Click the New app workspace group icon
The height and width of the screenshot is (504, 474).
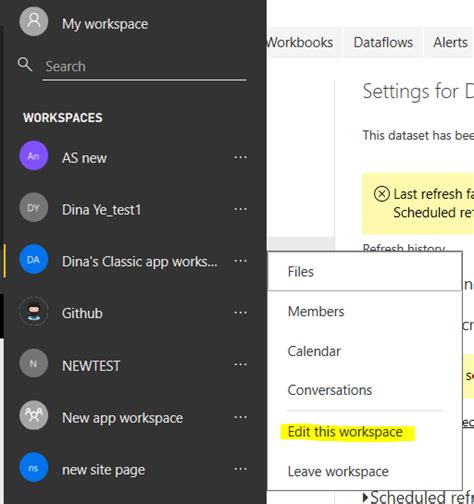33,415
